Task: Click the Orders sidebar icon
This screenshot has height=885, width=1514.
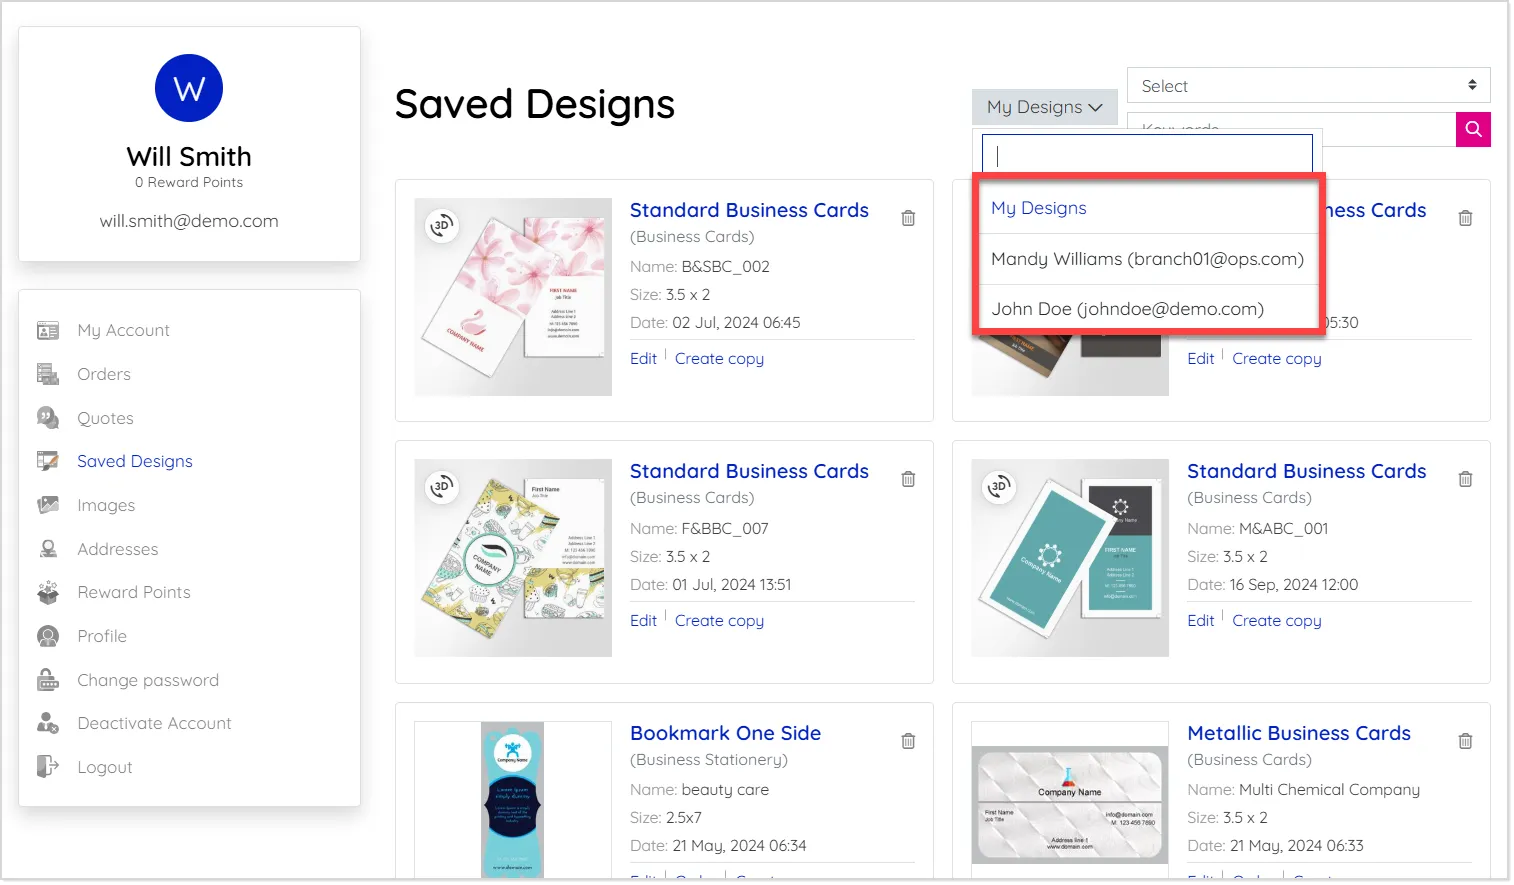Action: pos(48,374)
